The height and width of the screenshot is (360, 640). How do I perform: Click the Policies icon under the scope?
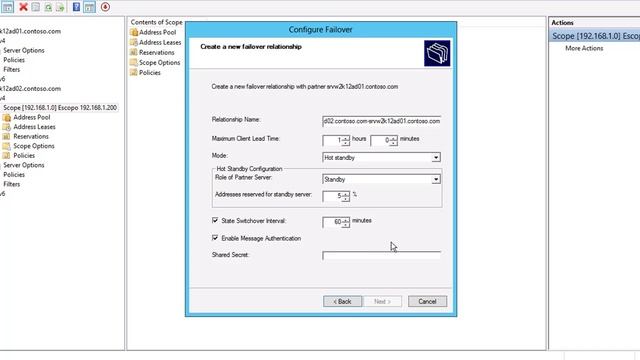(x=7, y=156)
